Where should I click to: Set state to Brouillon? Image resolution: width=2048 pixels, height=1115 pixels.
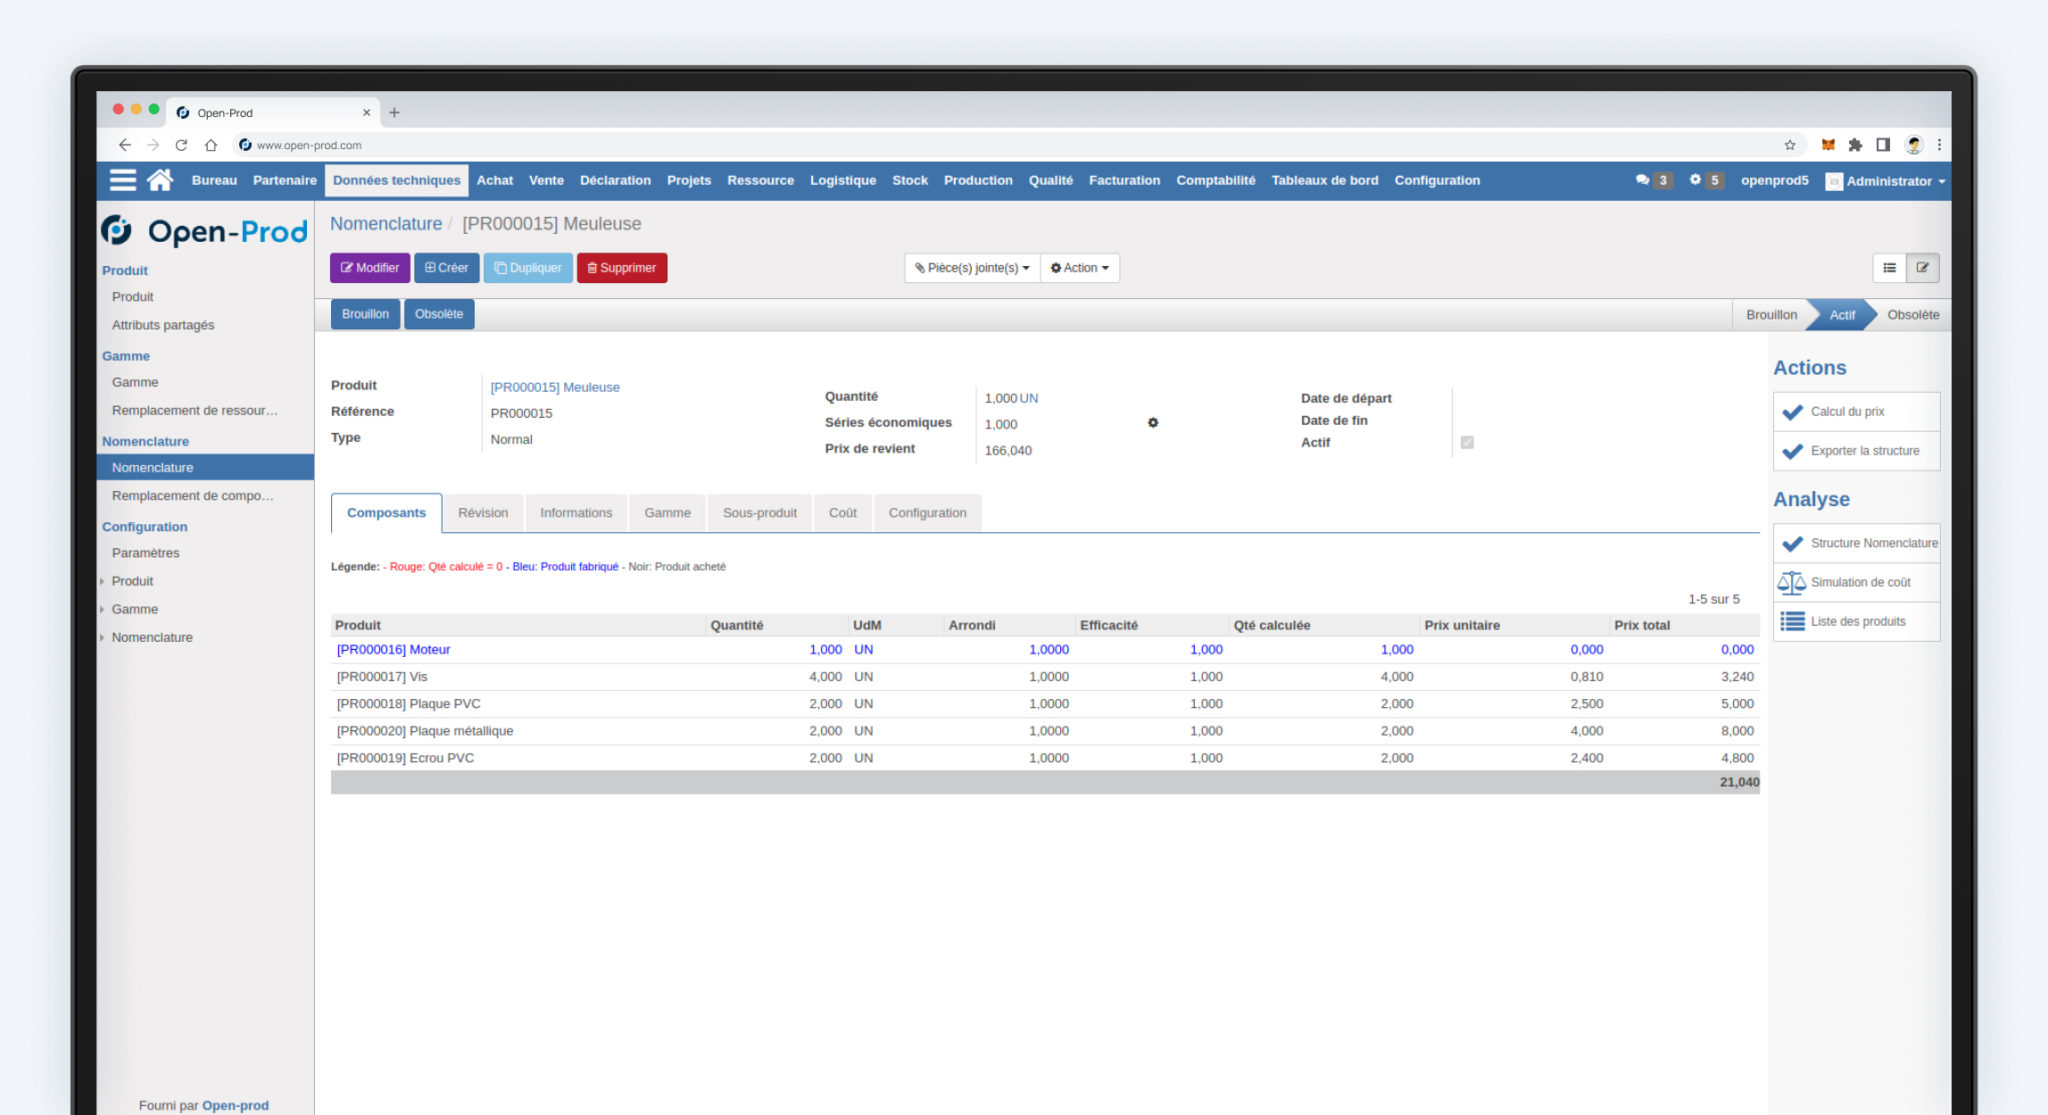(364, 314)
